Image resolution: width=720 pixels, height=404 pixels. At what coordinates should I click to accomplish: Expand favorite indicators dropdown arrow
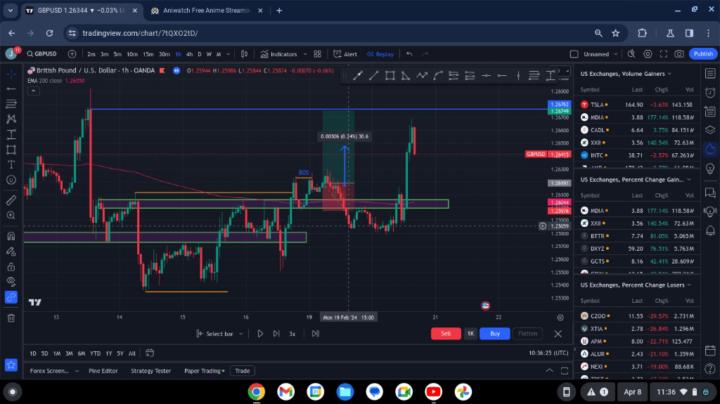305,54
